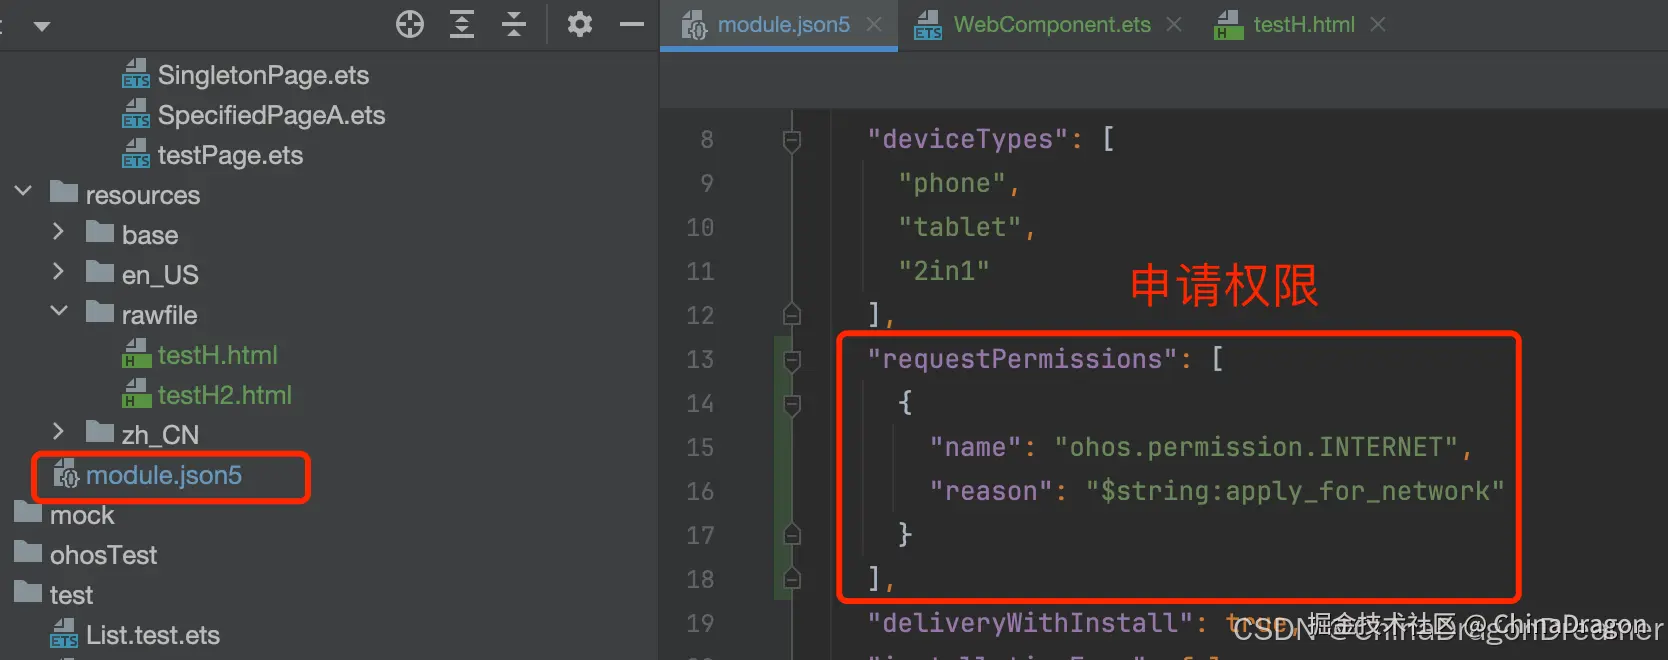Image resolution: width=1668 pixels, height=660 pixels.
Task: Select the ohosTest folder
Action: pos(103,555)
